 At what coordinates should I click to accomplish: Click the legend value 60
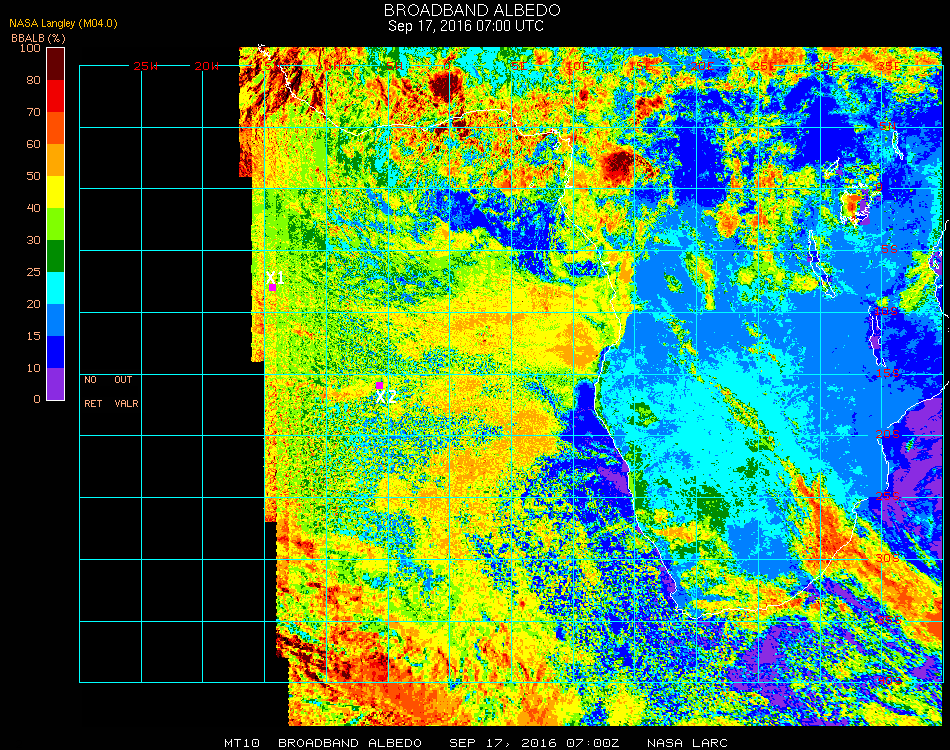point(33,144)
